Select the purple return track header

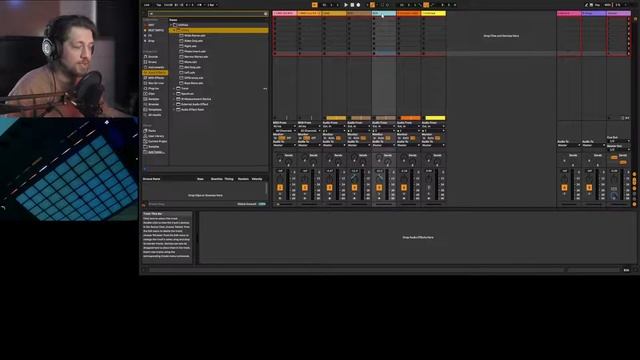coord(594,13)
